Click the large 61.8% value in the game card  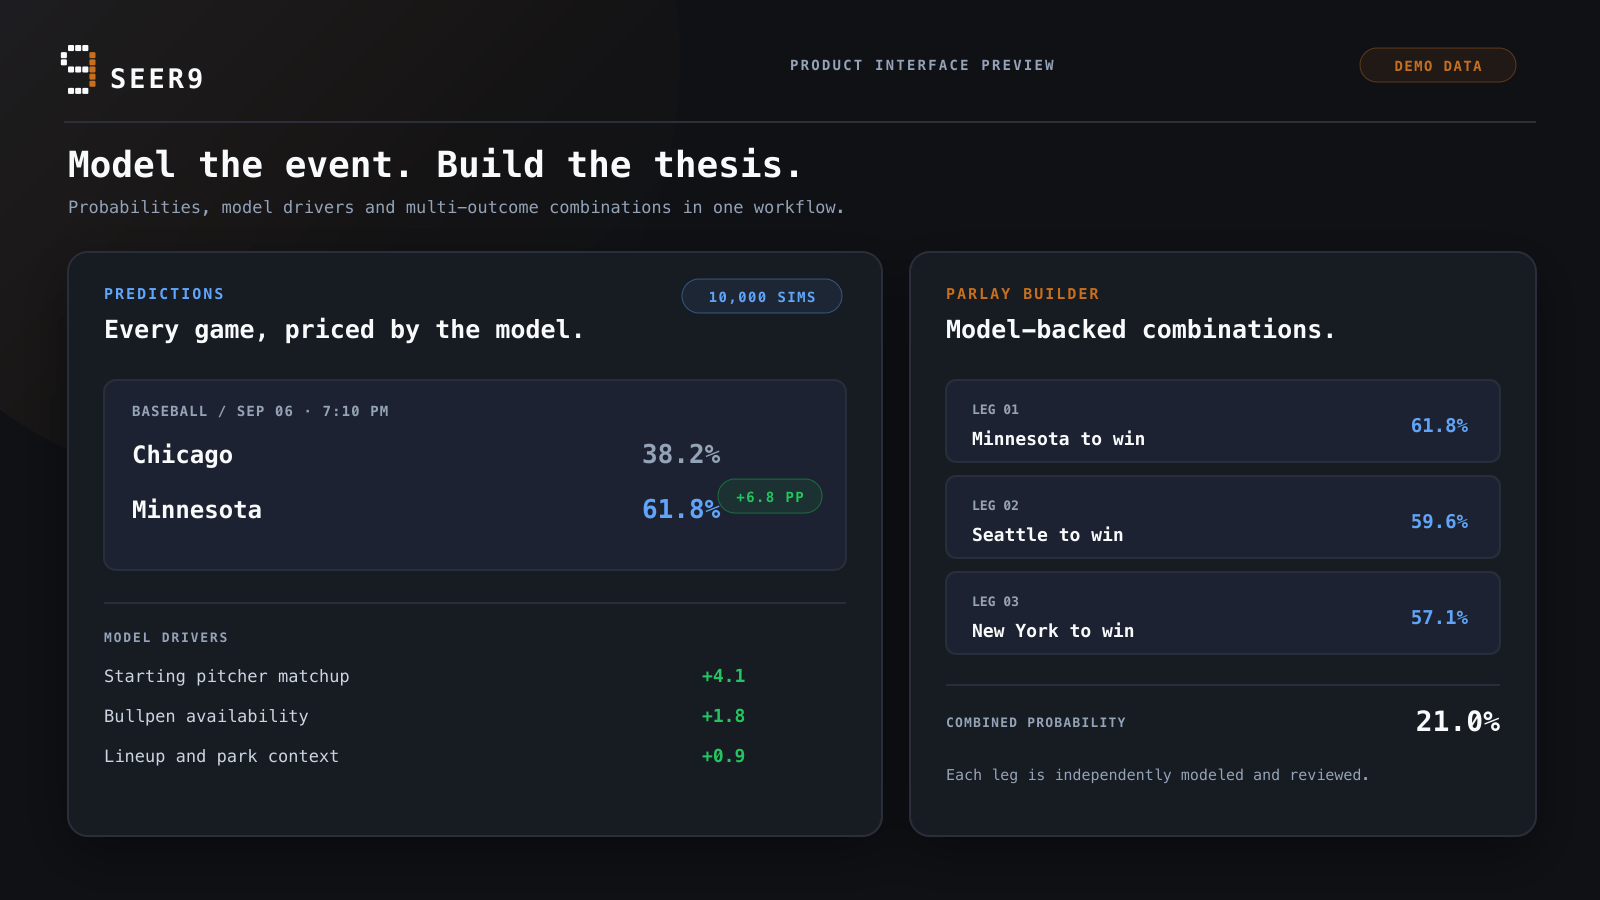pyautogui.click(x=681, y=510)
